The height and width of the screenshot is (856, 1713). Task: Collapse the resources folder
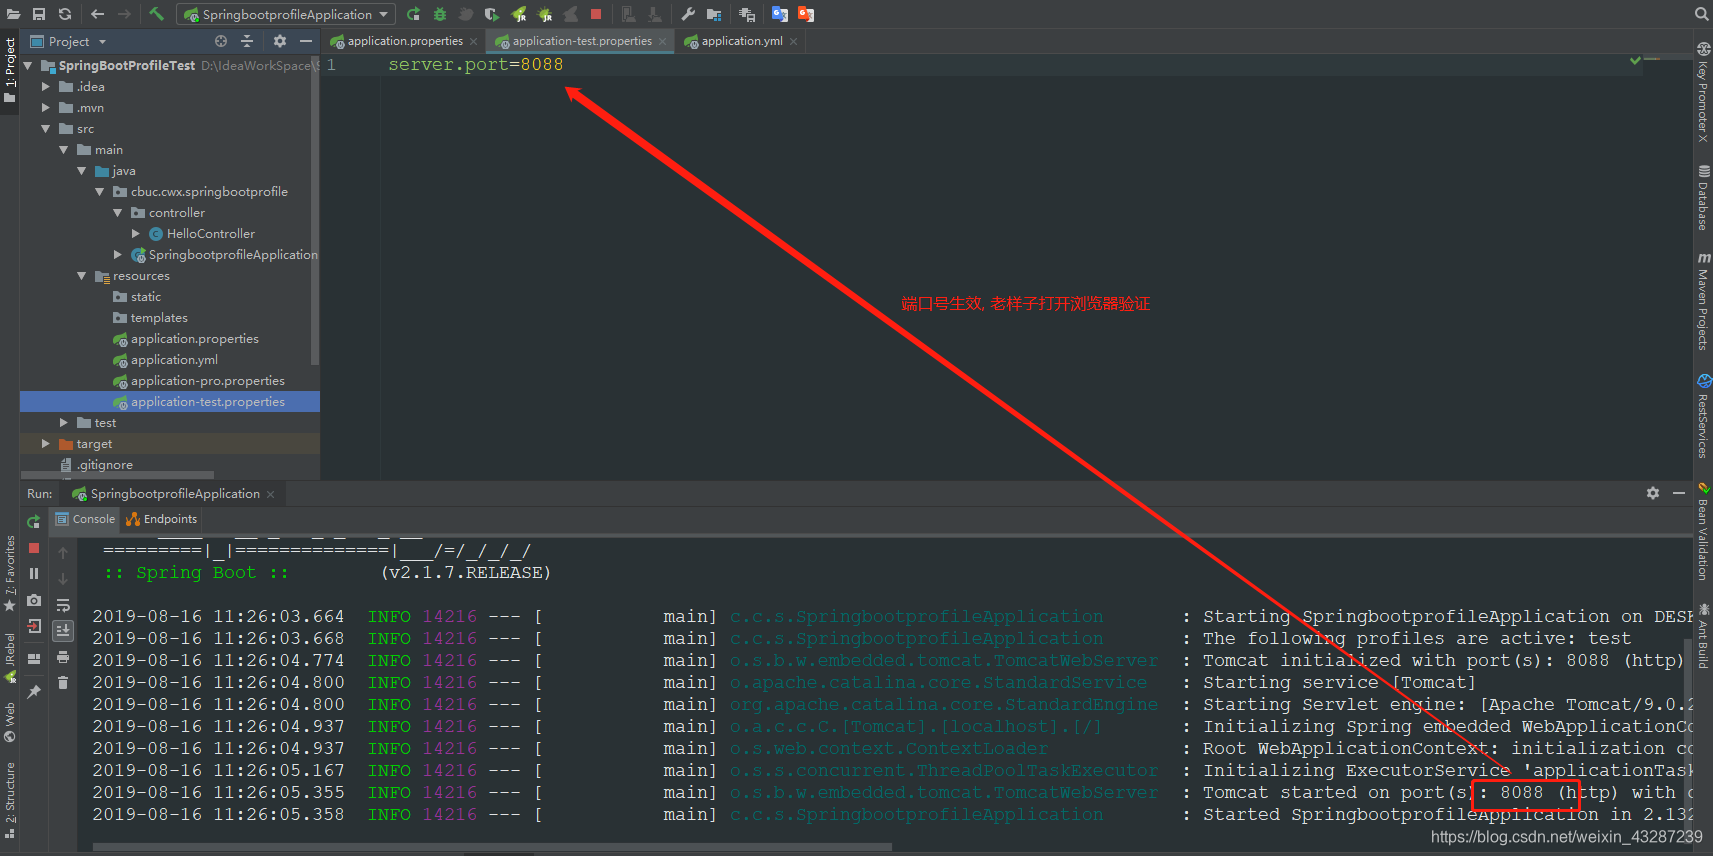pos(82,276)
